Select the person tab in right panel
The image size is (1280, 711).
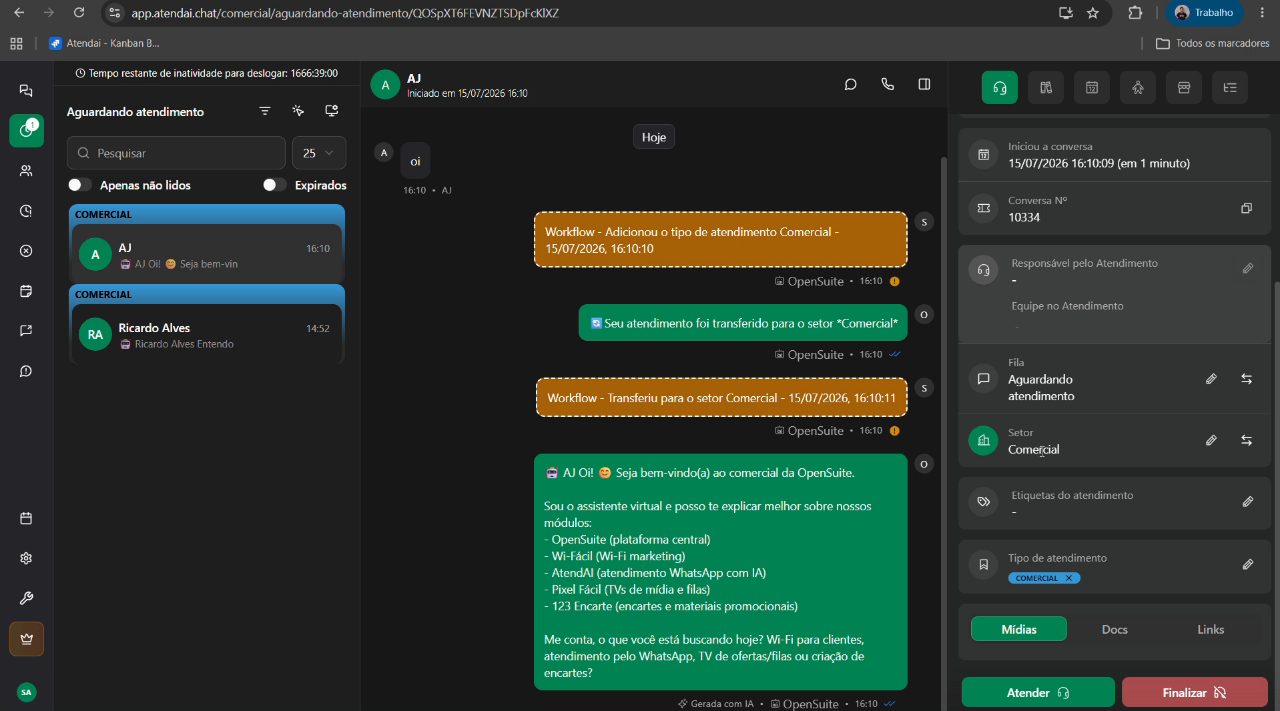click(1138, 87)
